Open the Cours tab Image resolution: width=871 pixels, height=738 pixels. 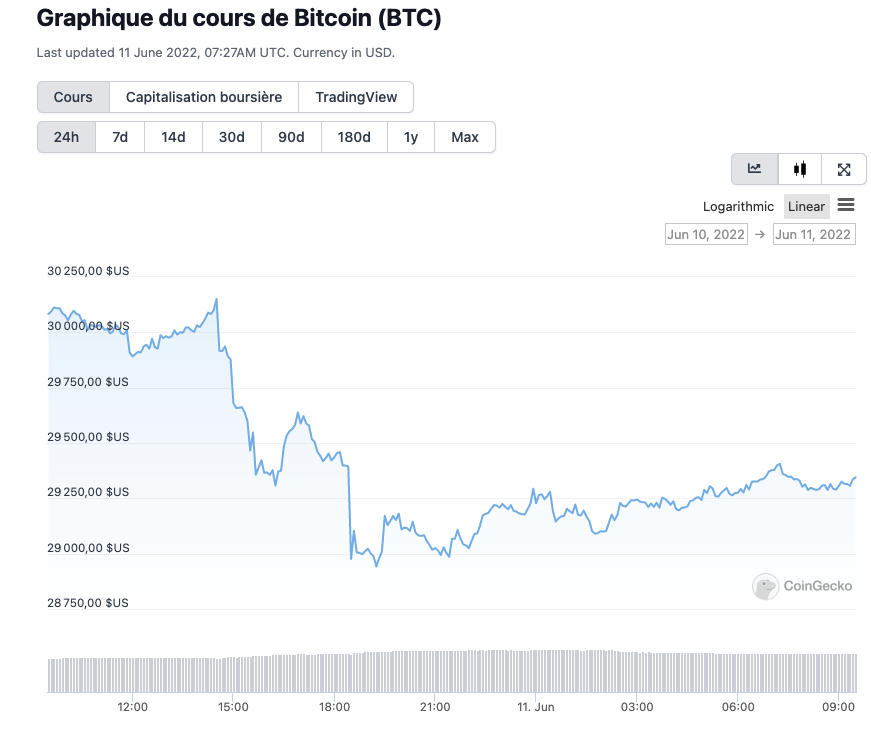click(x=73, y=97)
